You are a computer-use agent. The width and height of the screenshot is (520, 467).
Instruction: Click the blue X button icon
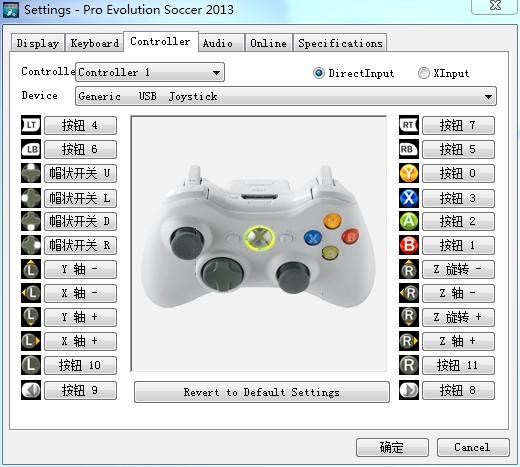coord(409,198)
